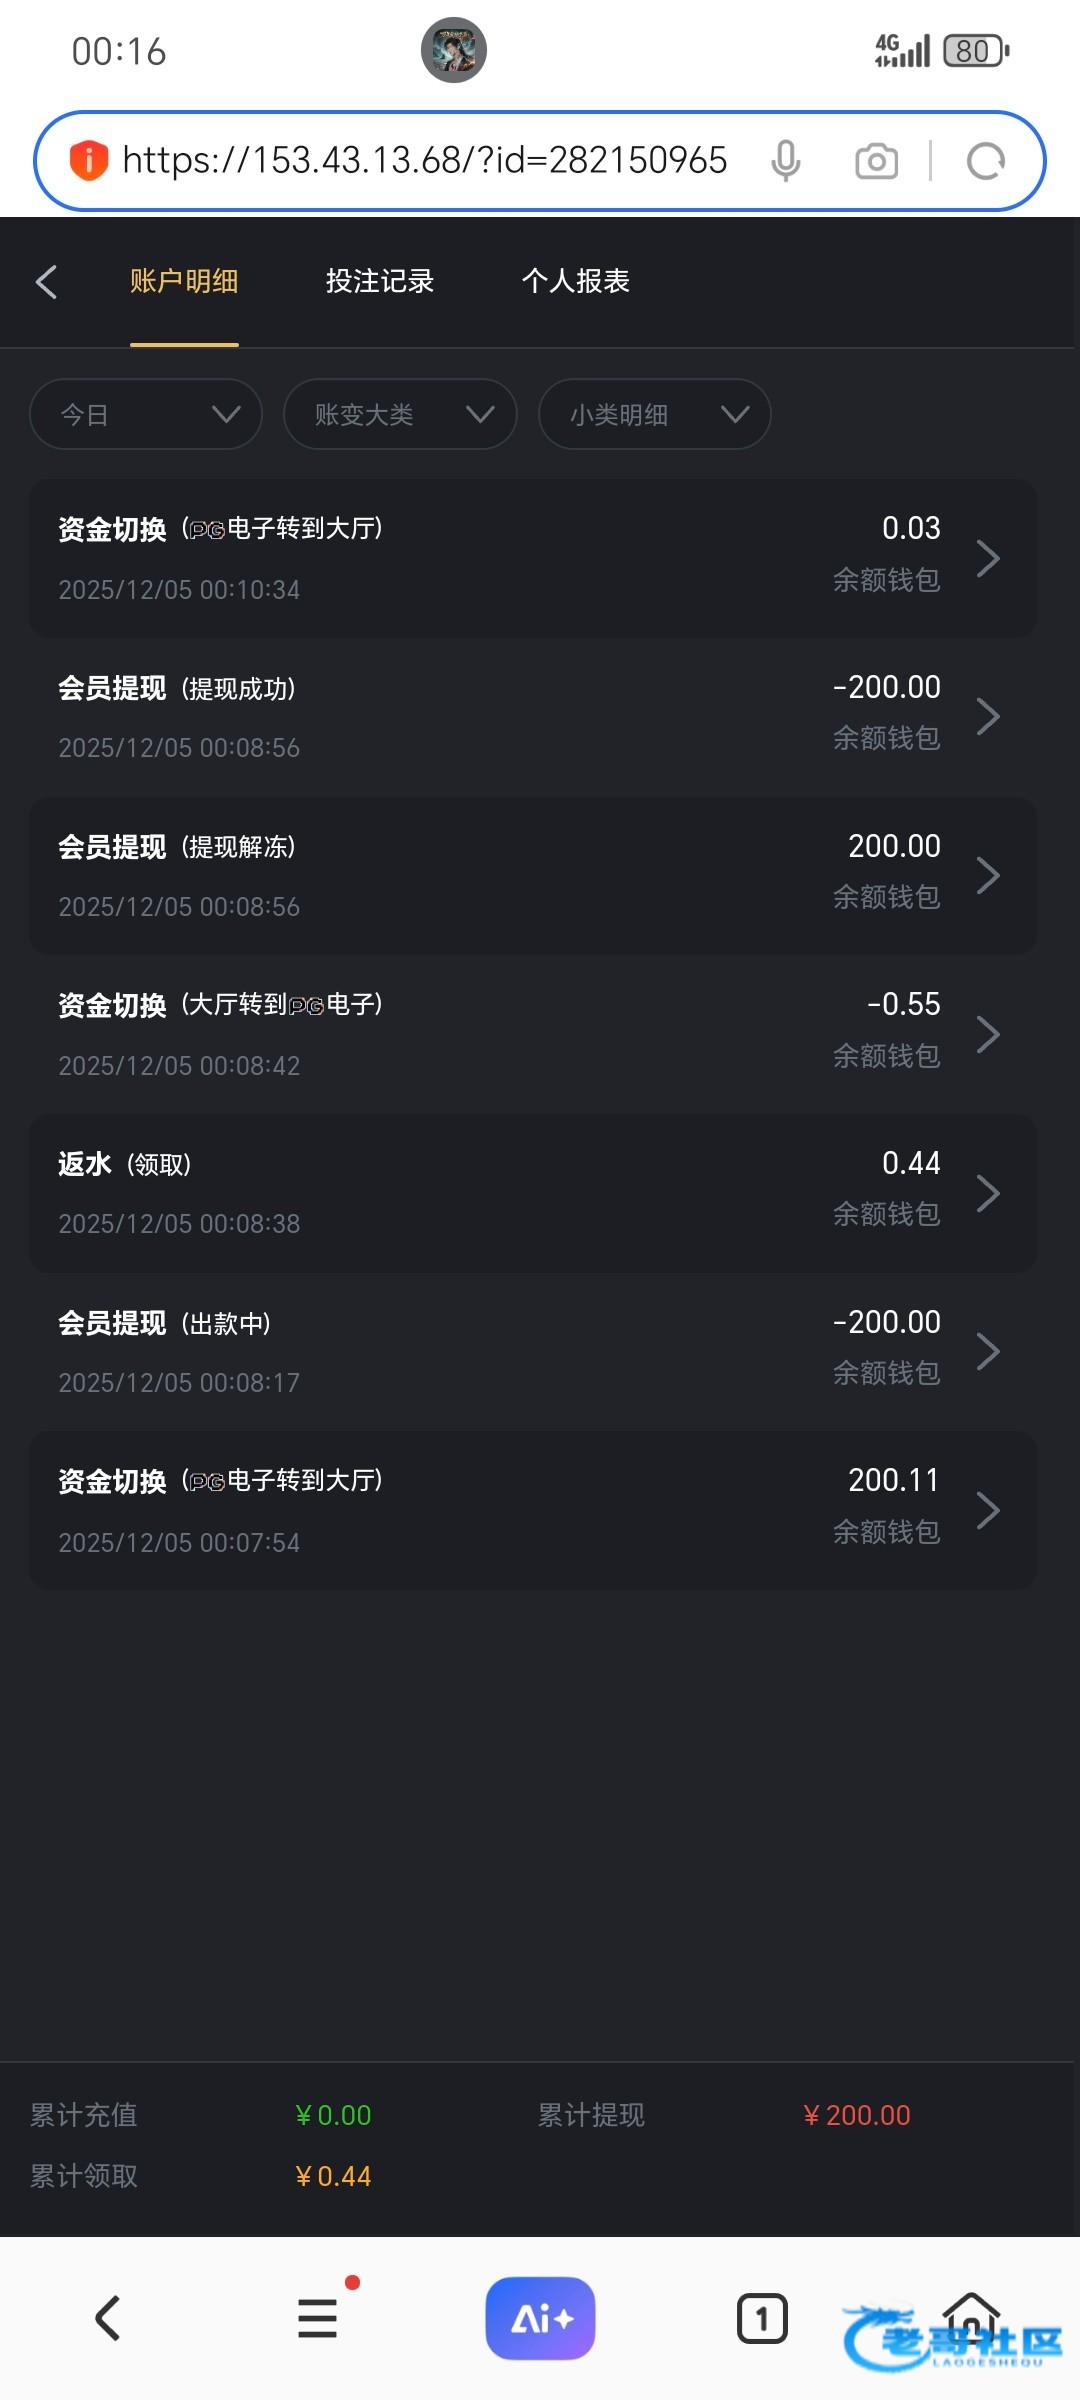
Task: Tap the microphone voice search icon
Action: pyautogui.click(x=786, y=161)
